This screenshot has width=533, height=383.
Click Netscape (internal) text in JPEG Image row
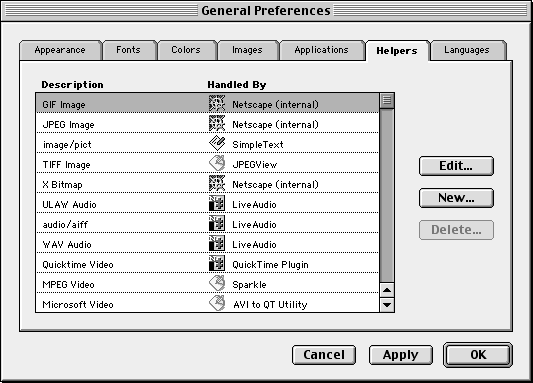[x=275, y=125]
